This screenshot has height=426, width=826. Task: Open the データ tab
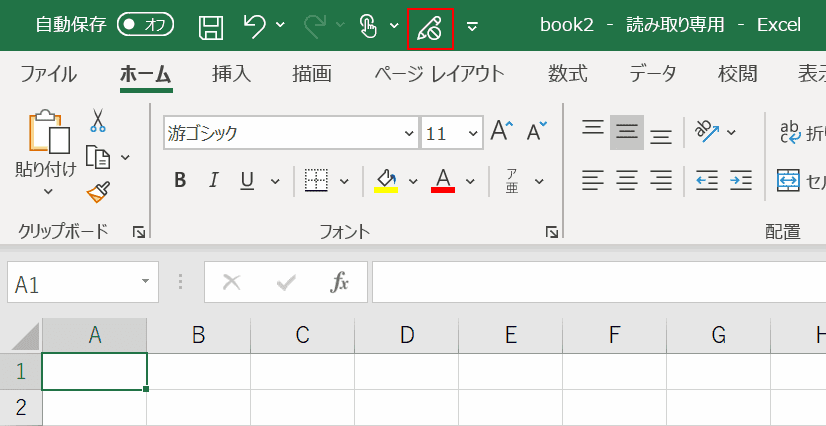(x=653, y=74)
